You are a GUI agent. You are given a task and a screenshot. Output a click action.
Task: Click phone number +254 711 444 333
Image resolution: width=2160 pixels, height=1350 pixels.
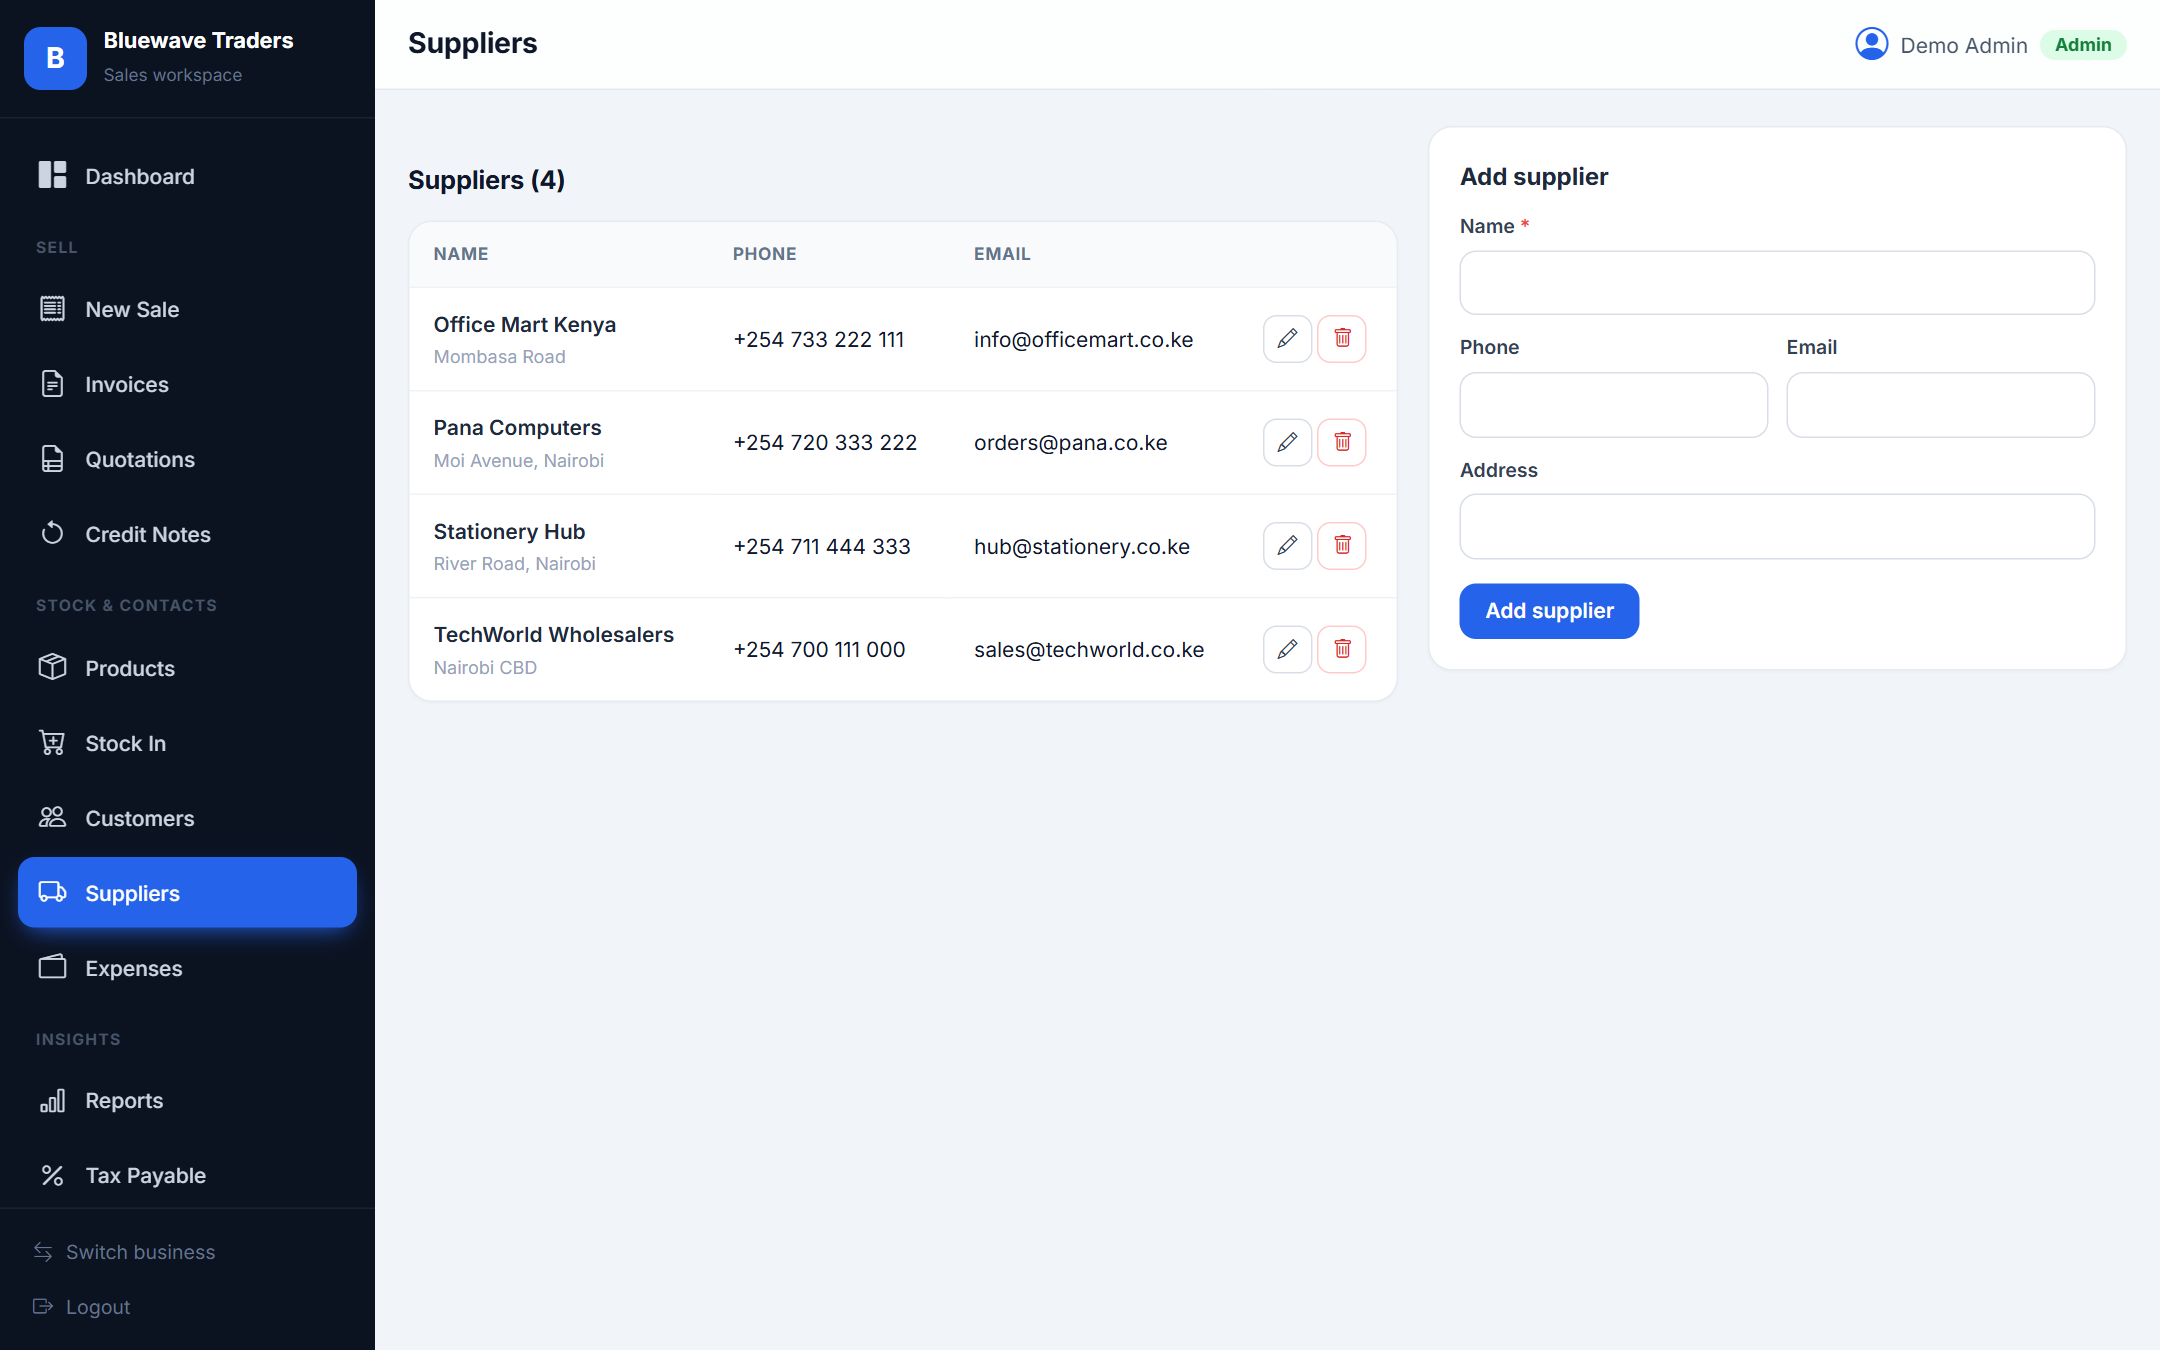pyautogui.click(x=822, y=547)
